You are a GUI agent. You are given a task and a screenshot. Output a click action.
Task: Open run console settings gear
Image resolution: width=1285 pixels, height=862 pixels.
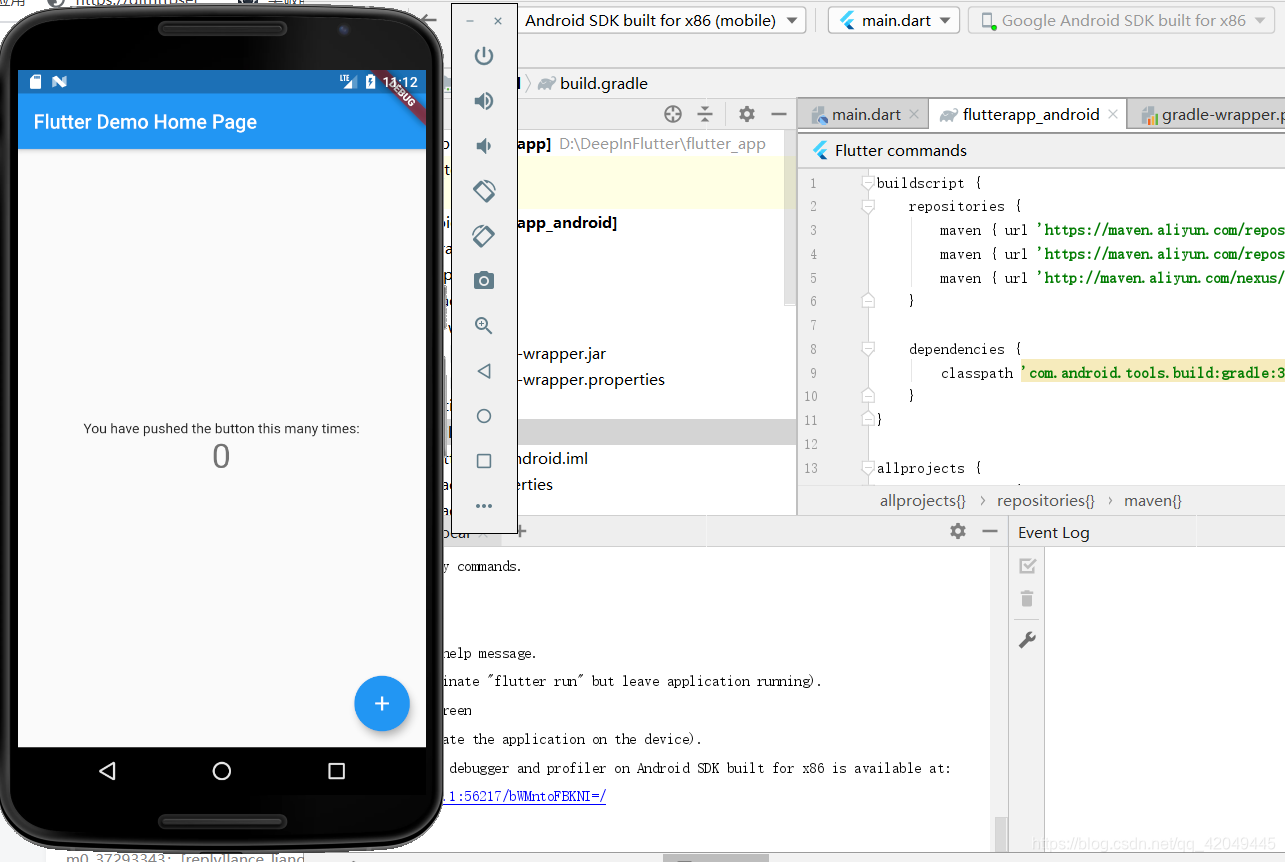point(958,531)
